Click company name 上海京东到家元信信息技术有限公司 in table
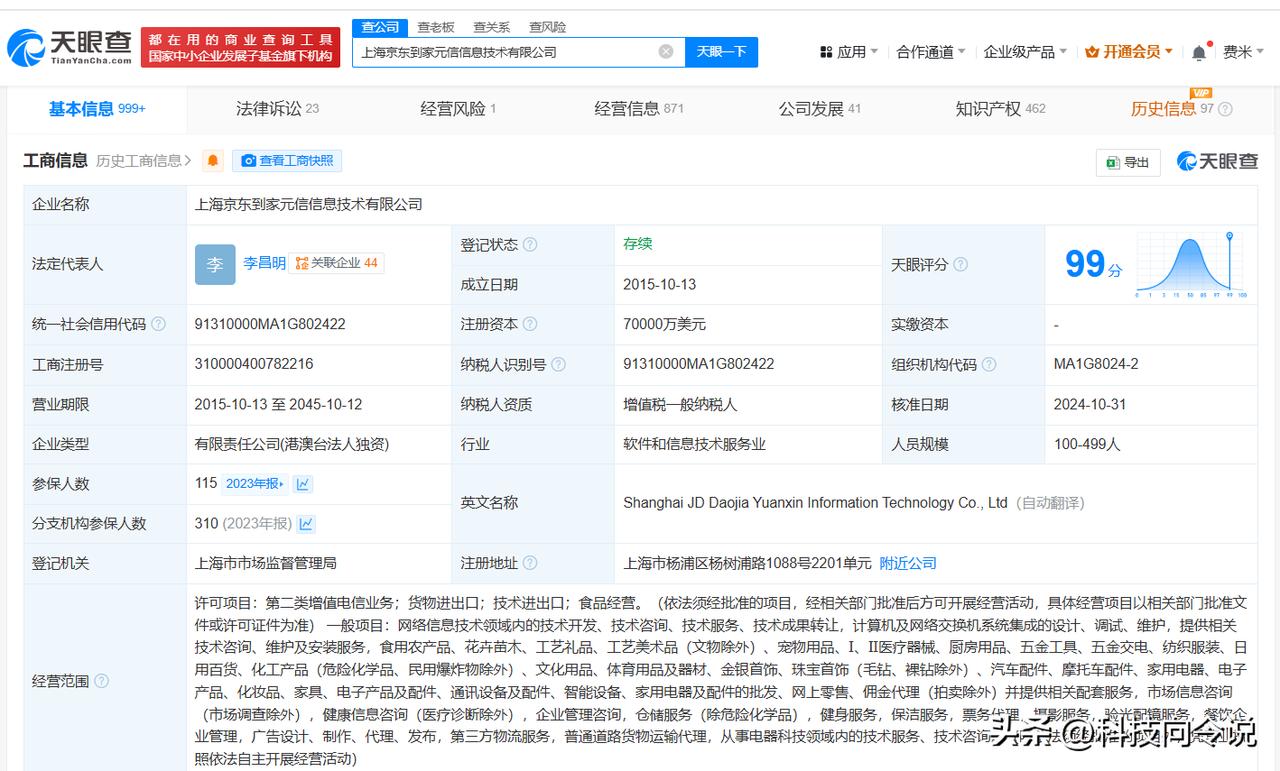The height and width of the screenshot is (771, 1280). click(x=309, y=204)
